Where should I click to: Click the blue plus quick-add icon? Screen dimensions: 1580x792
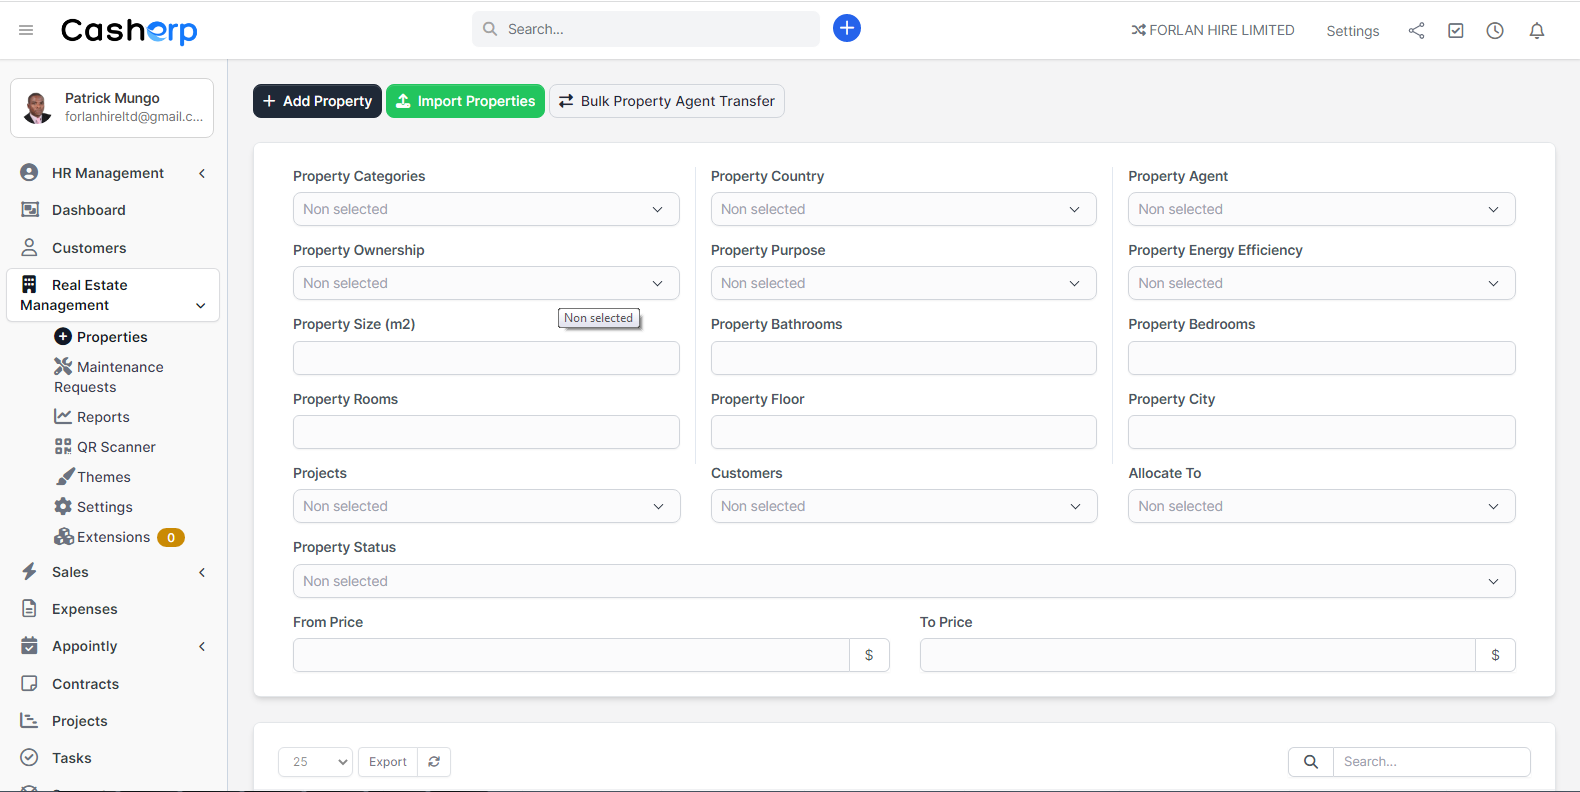coord(846,28)
